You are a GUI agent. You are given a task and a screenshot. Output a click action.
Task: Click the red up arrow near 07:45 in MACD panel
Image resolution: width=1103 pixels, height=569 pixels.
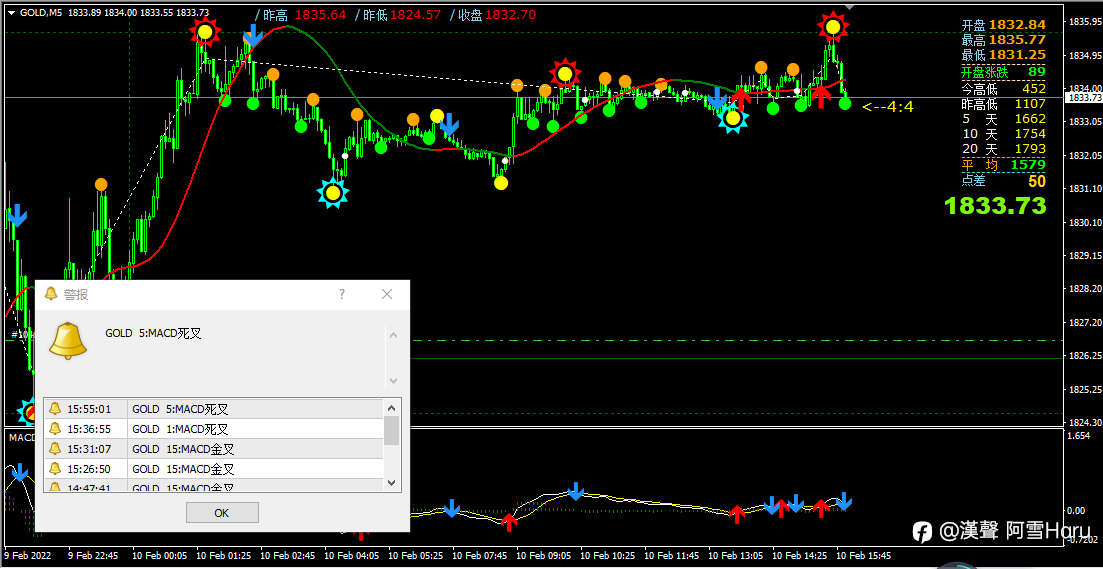click(x=510, y=523)
